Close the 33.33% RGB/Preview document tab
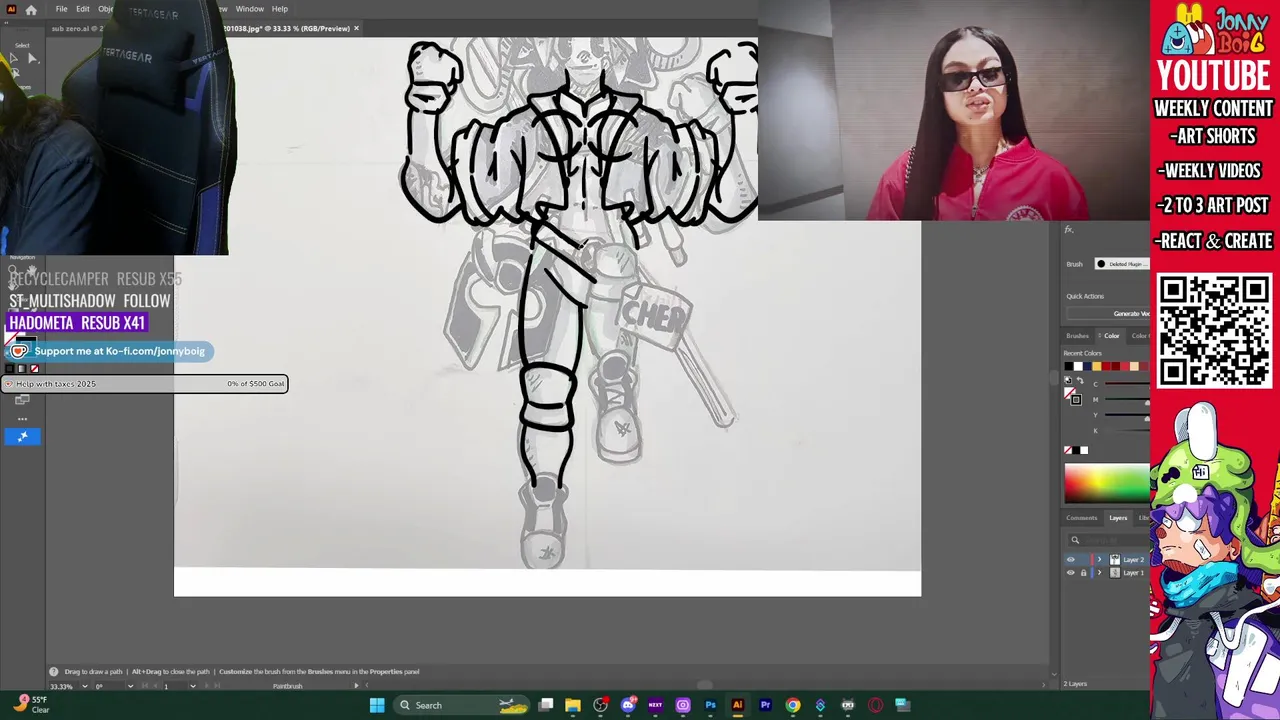Screen dimensions: 1280x720 (356, 28)
